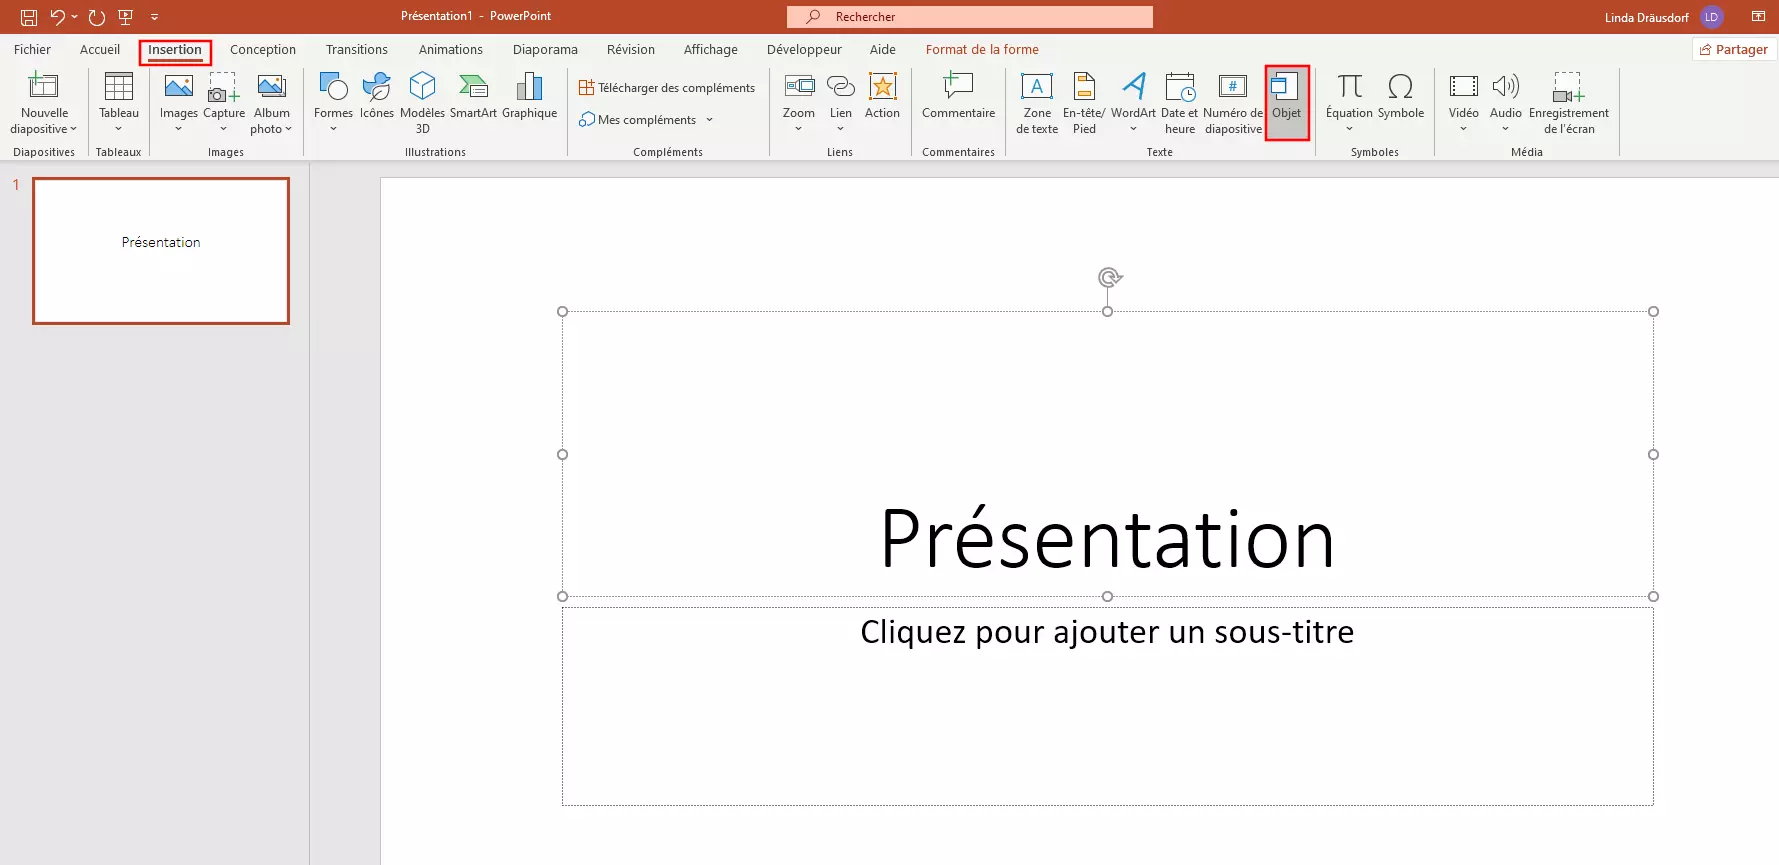1779x865 pixels.
Task: Open the Développeur tab
Action: (x=804, y=50)
